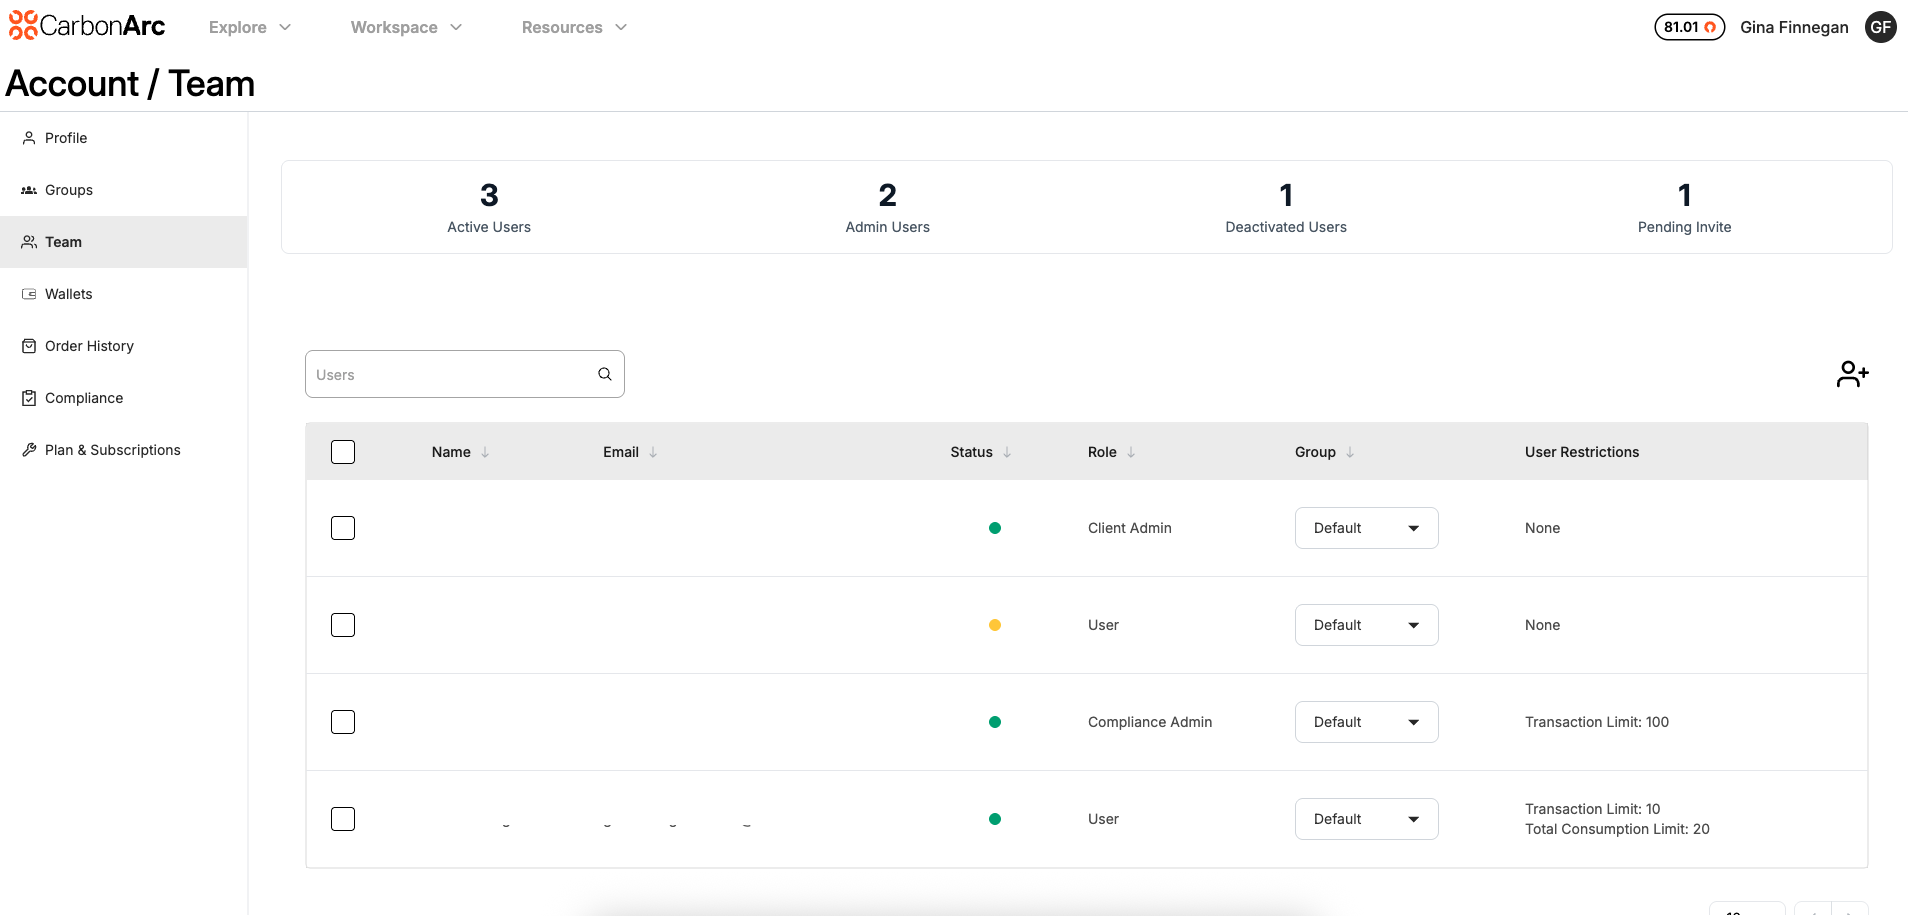Viewport: 1908px width, 916px height.
Task: Click the CarbonArc logo
Action: 86,26
